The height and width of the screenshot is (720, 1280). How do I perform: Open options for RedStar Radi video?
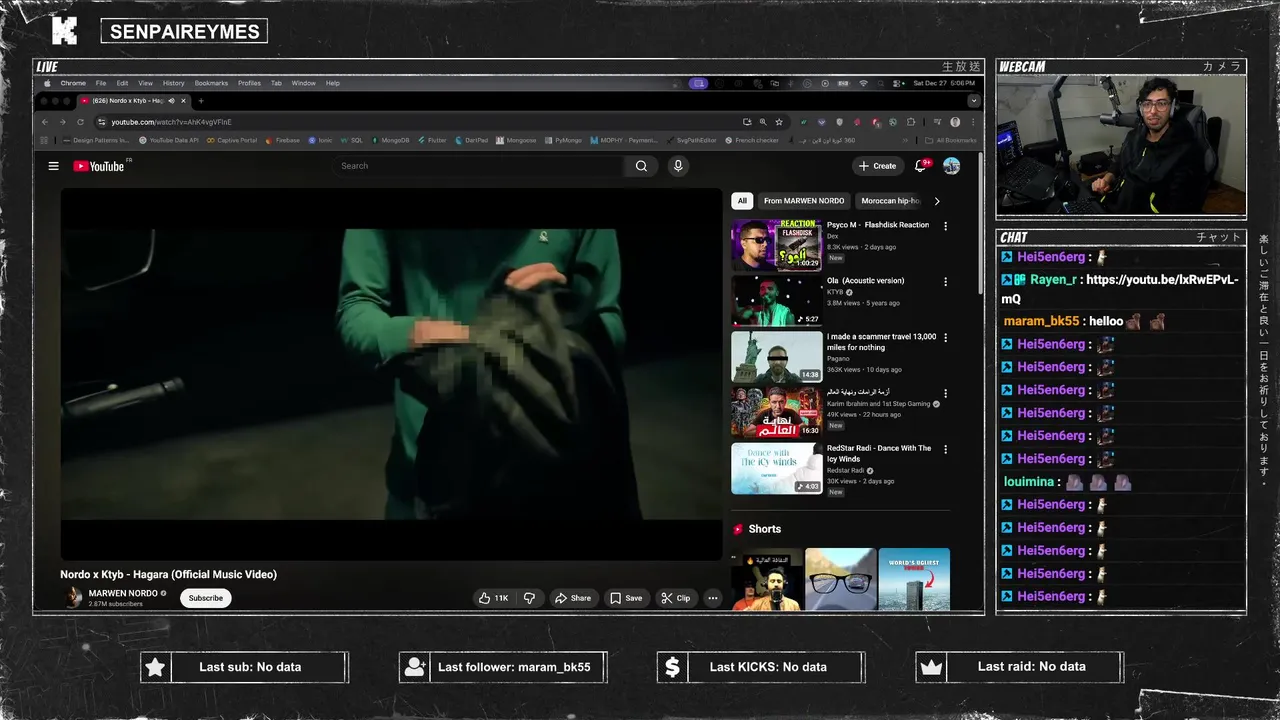[x=945, y=450]
